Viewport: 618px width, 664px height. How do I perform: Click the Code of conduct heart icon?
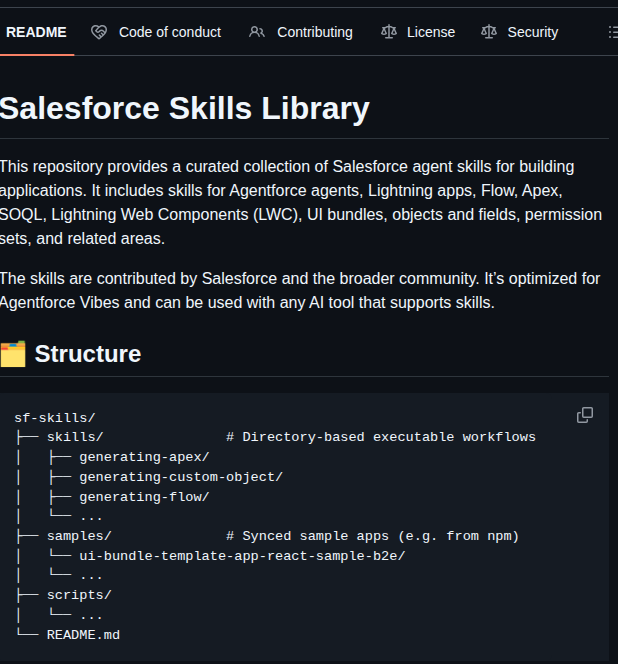point(99,32)
